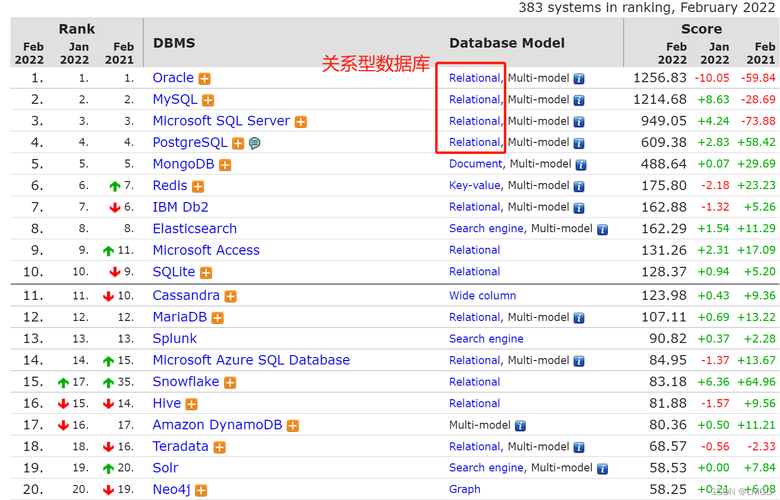The image size is (780, 500).
Task: Click the plus icon next to Oracle
Action: 204,79
